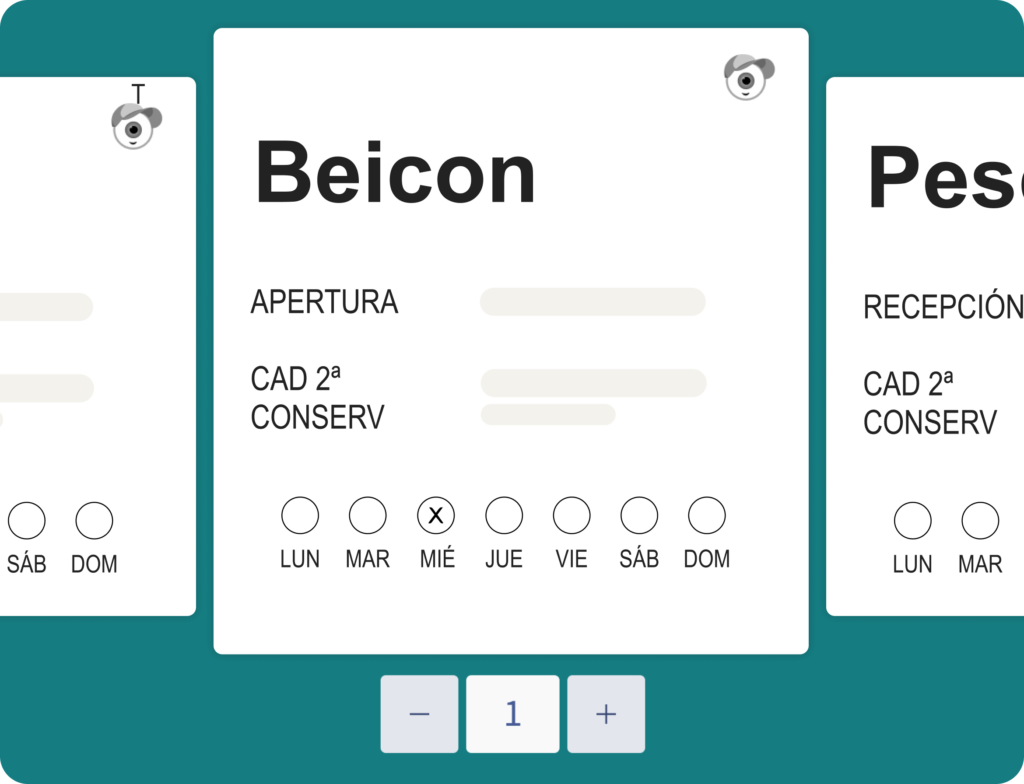Screen dimensions: 1024x784
Task: Select MAR circle on the right card
Action: pos(980,521)
